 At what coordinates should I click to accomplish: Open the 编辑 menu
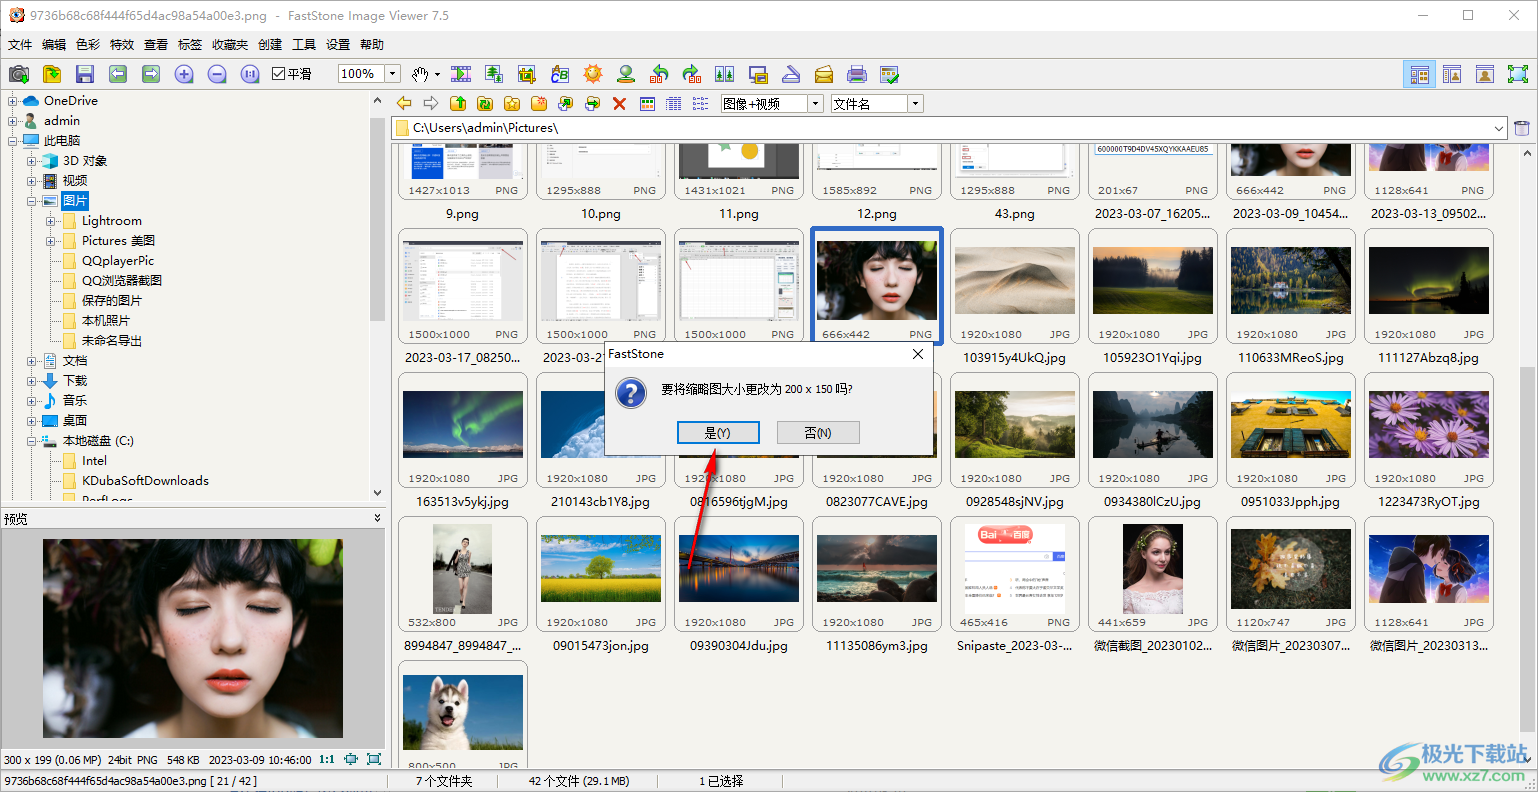(x=54, y=45)
